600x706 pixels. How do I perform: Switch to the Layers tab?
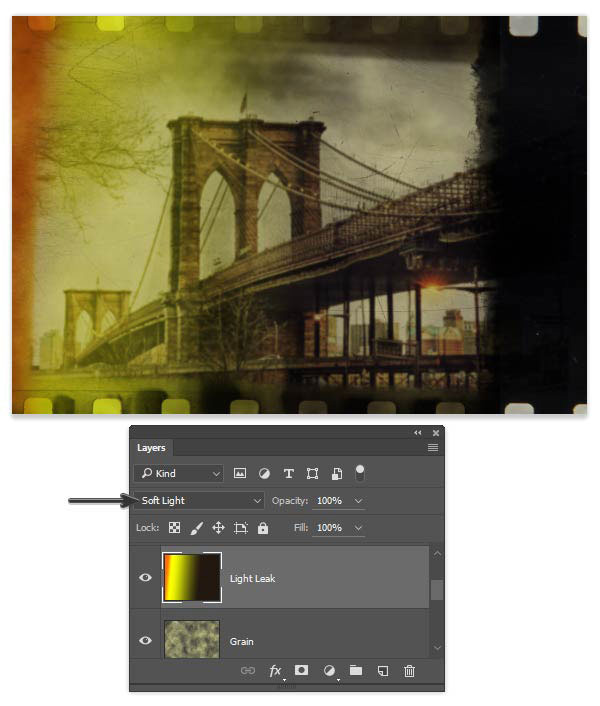(x=151, y=448)
